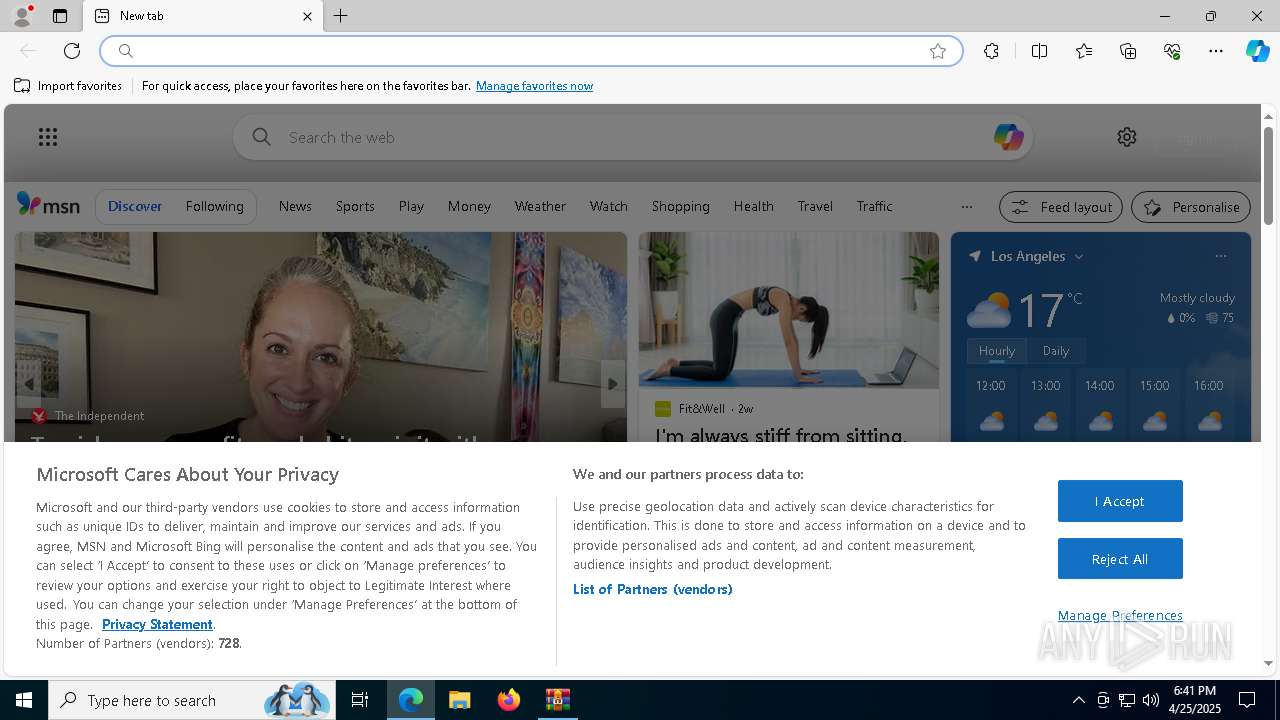1280x720 pixels.
Task: Open the Extensions puzzle icon
Action: coord(991,51)
